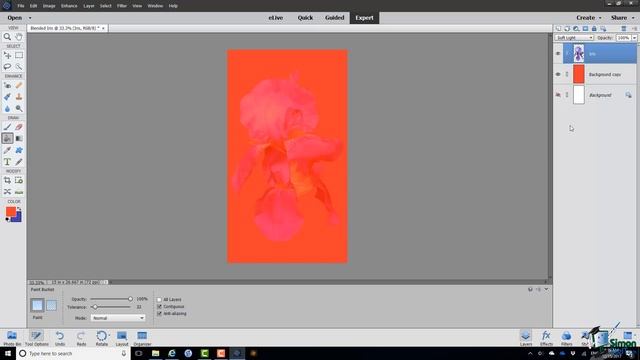Toggle visibility of the Iris layer
The width and height of the screenshot is (640, 360).
pyautogui.click(x=558, y=53)
